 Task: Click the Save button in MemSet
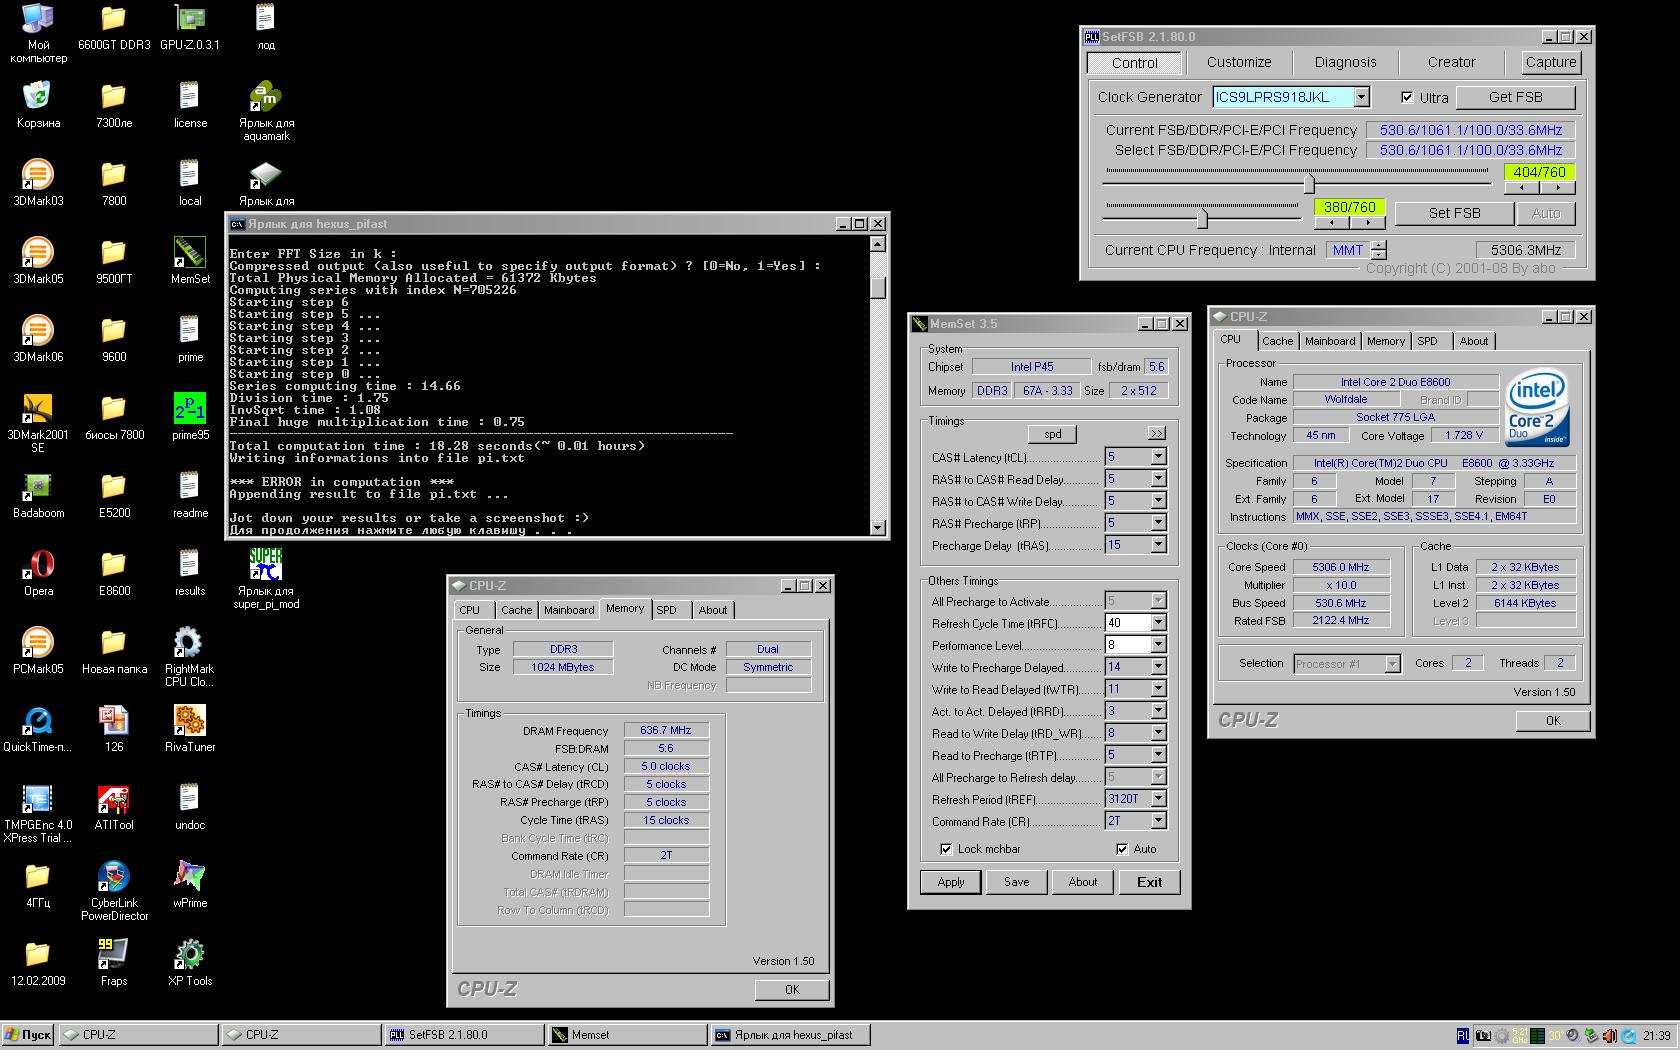pos(1017,882)
